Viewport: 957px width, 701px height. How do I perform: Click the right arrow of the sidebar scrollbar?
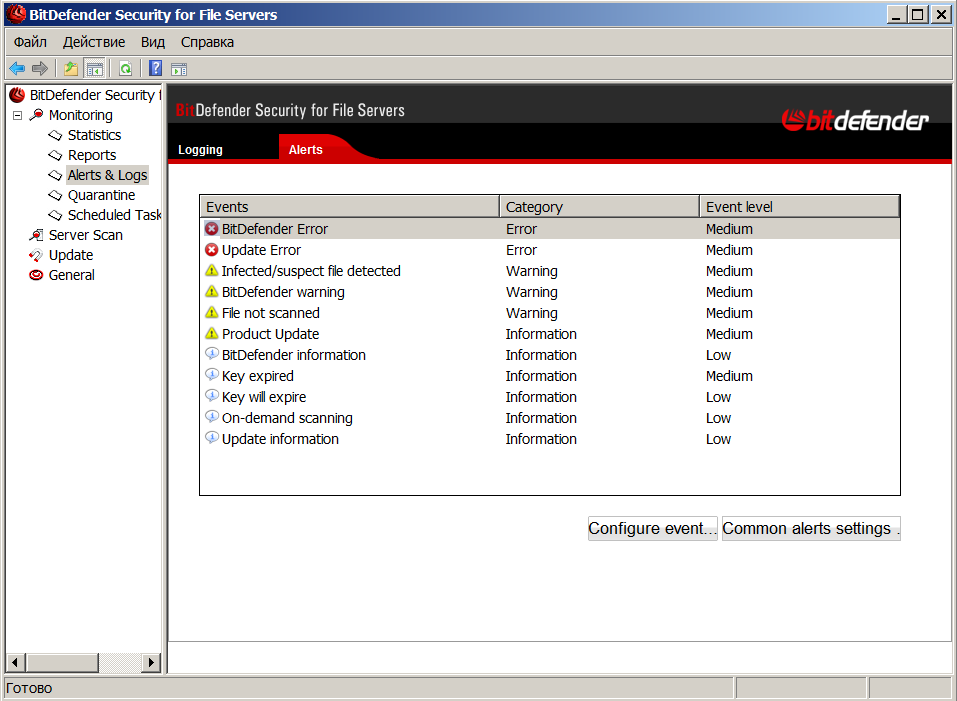coord(151,662)
